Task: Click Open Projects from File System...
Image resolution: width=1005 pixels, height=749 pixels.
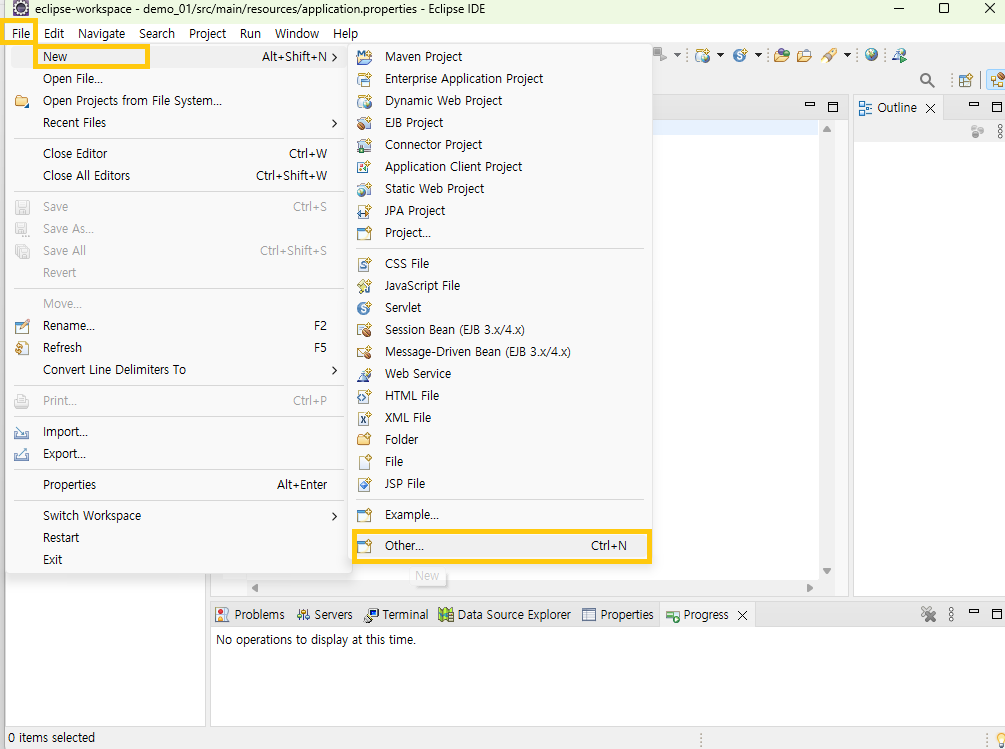Action: 178,101
